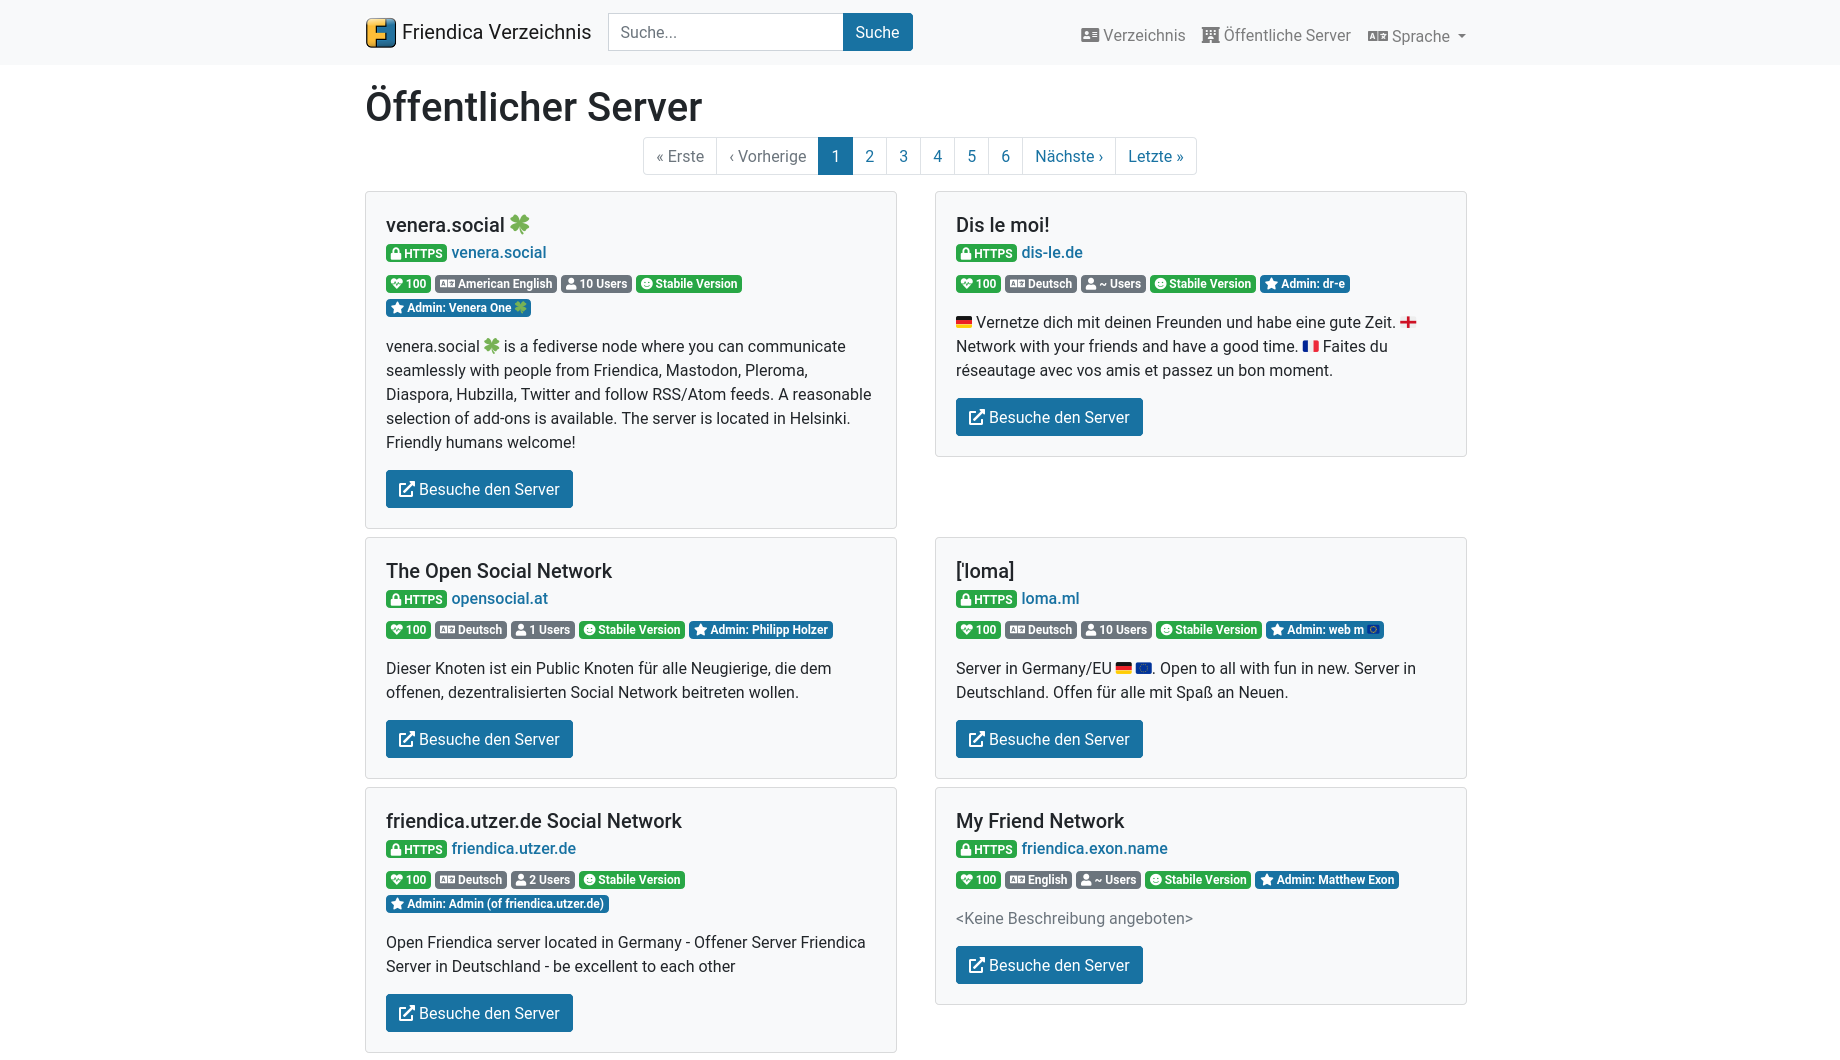Click health 100 badge on venera.social

[408, 284]
